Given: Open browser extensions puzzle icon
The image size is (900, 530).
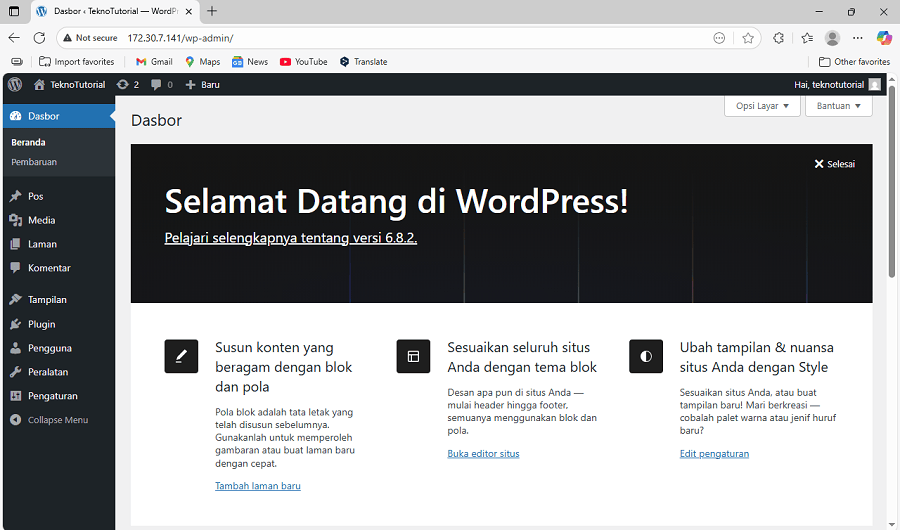Looking at the screenshot, I should coord(778,38).
